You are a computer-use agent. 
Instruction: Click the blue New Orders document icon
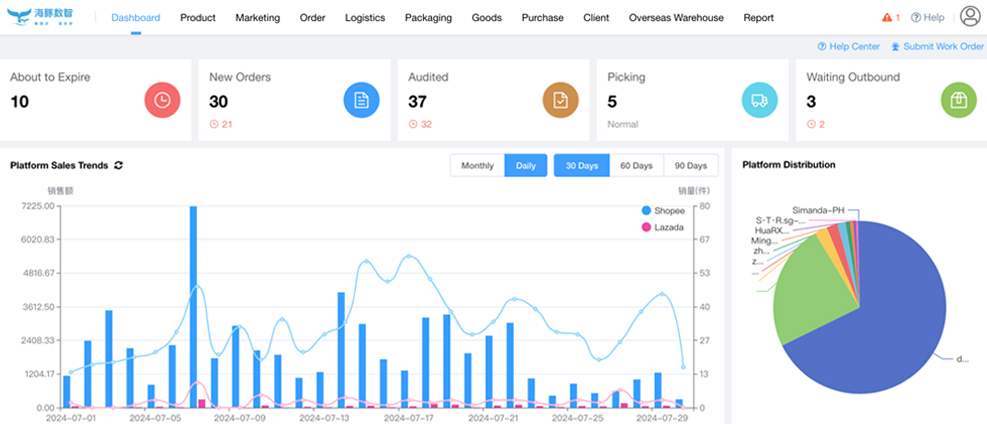(361, 100)
